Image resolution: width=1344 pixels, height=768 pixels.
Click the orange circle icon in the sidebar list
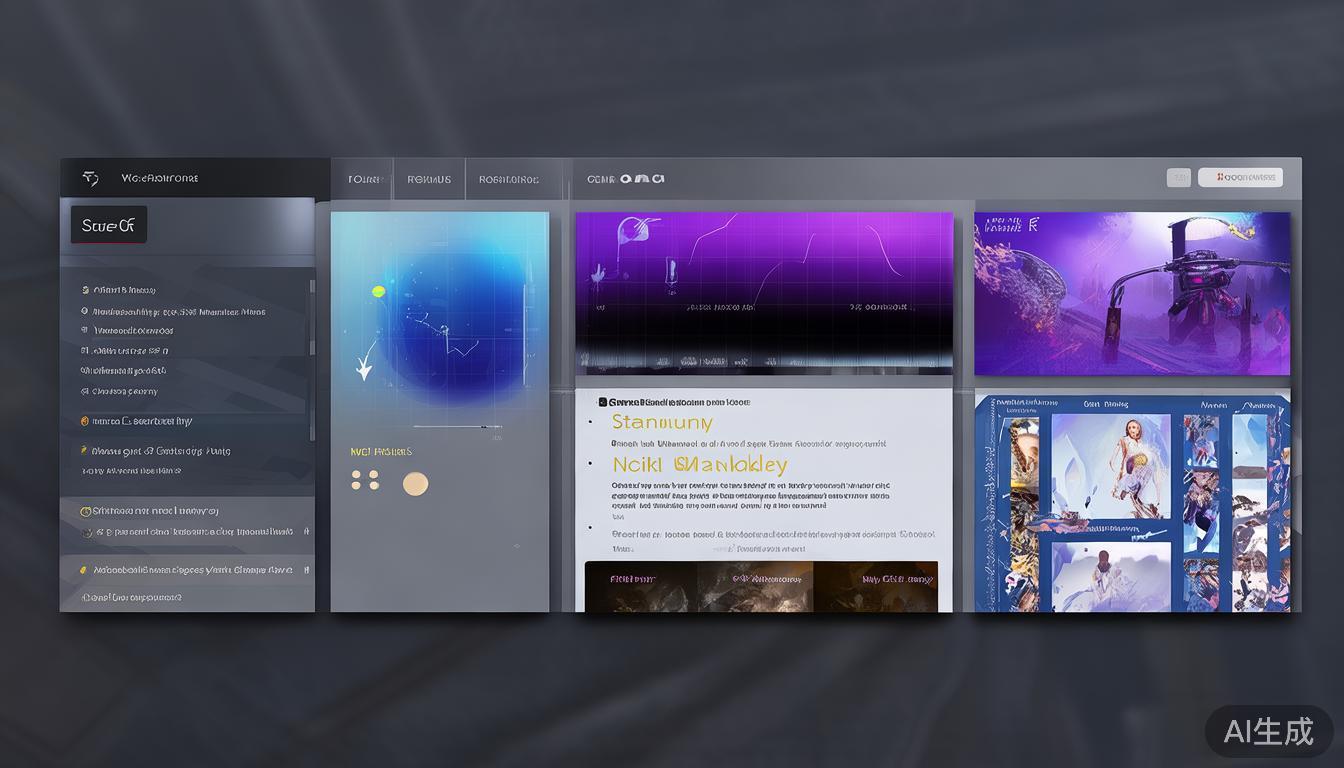coord(84,421)
